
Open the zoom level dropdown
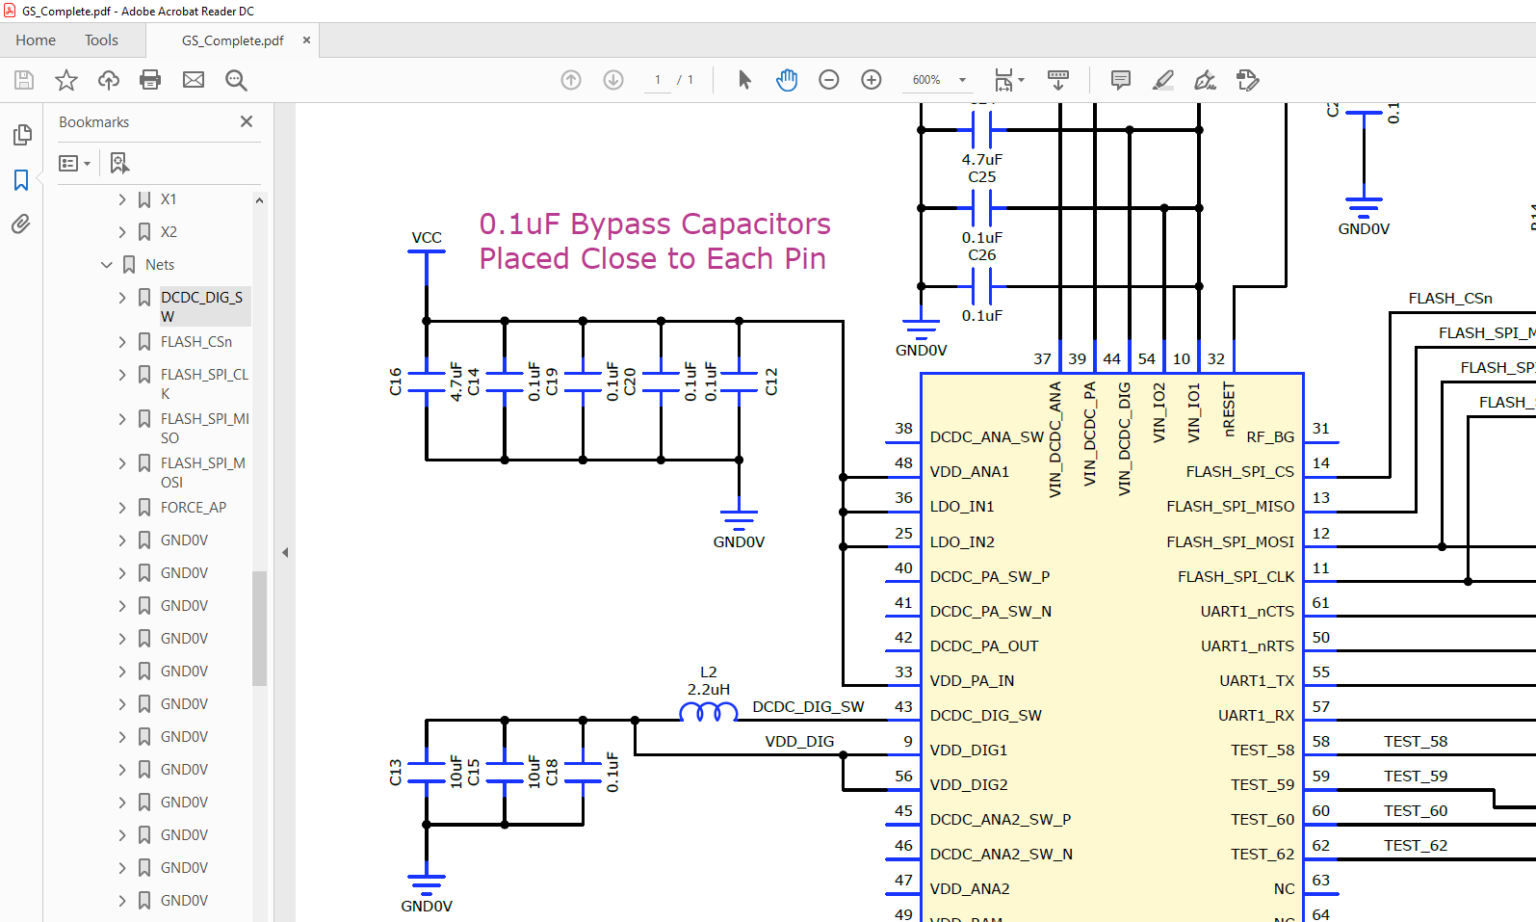962,80
